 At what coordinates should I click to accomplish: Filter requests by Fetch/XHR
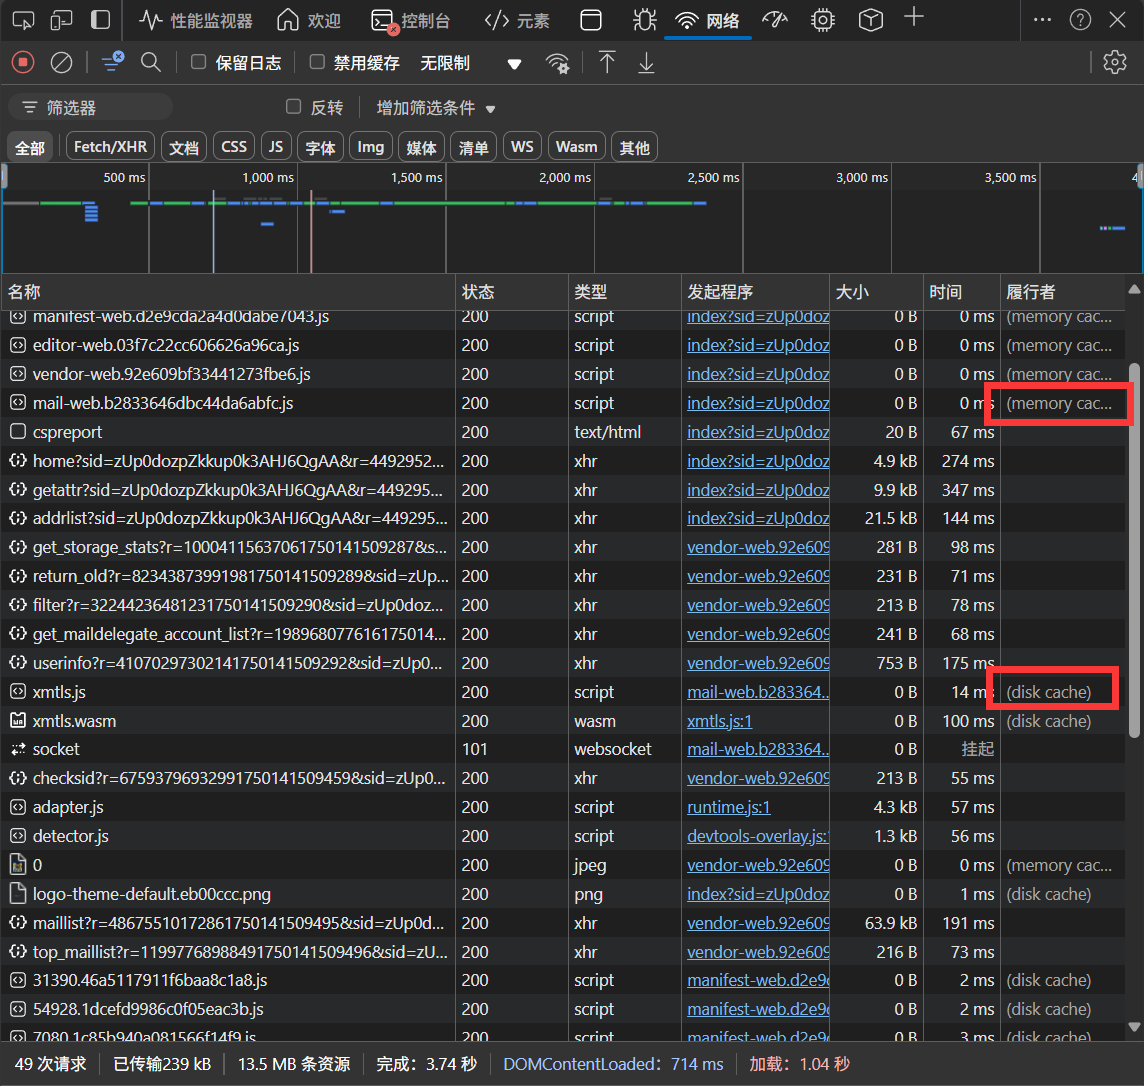coord(110,147)
